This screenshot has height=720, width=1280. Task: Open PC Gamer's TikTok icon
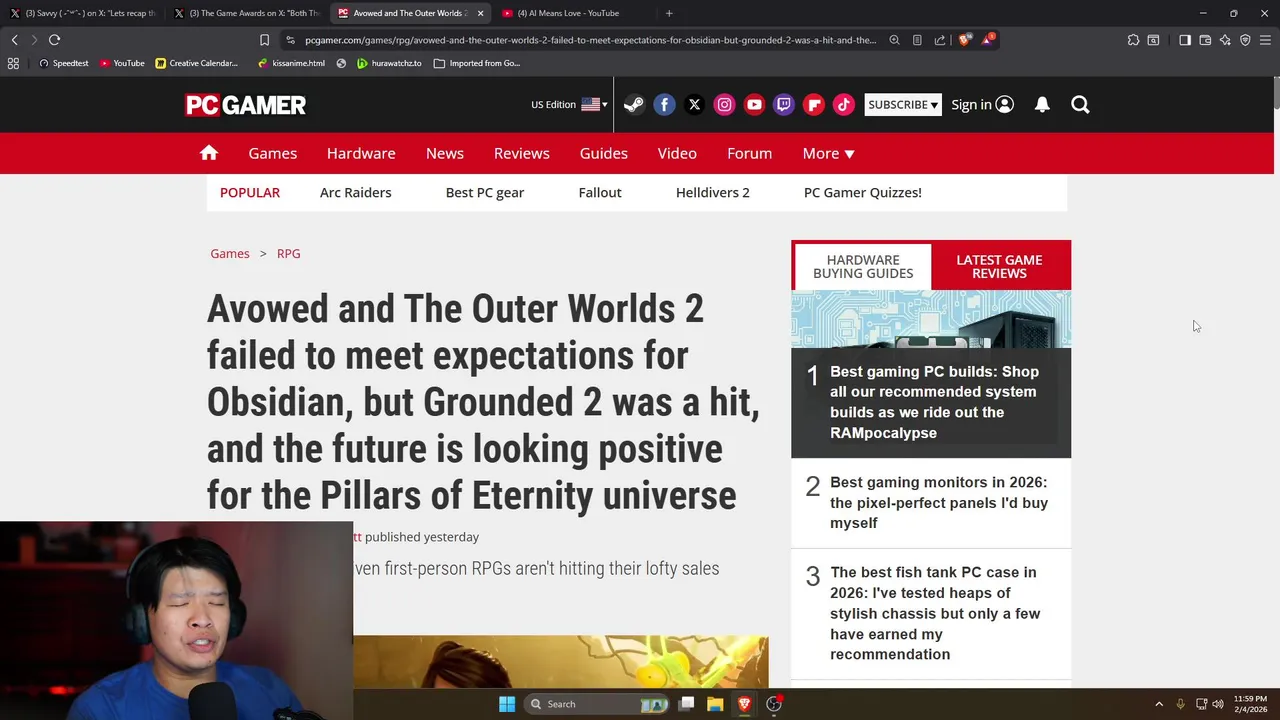(x=844, y=104)
